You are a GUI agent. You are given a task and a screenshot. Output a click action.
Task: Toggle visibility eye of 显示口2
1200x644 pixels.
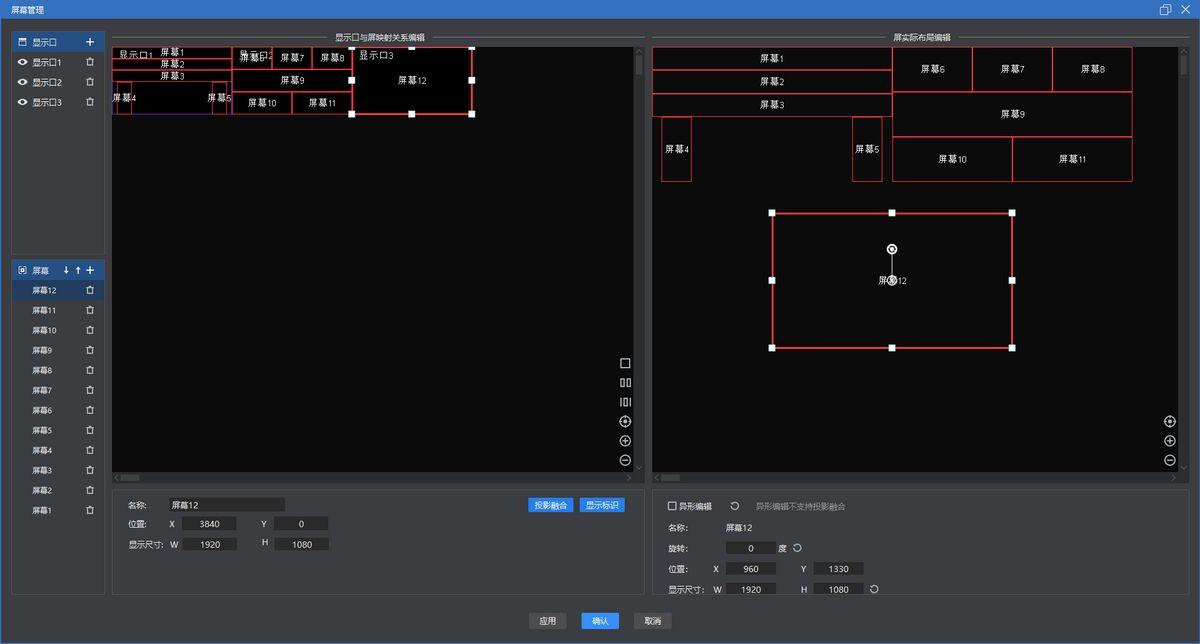23,82
